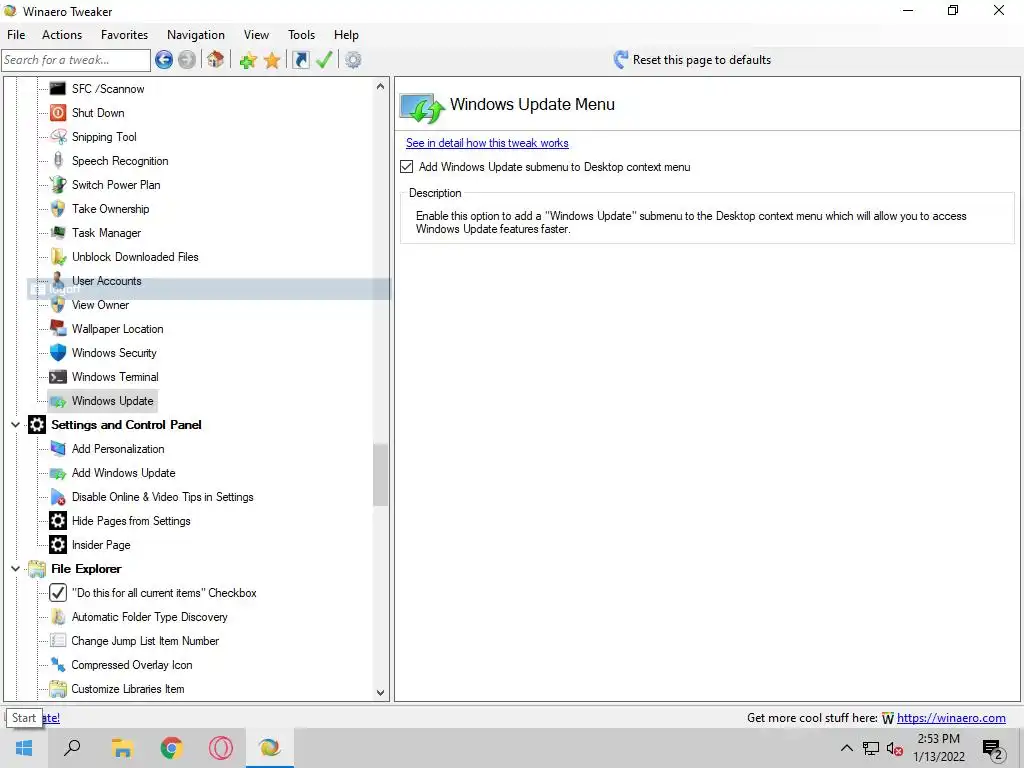The width and height of the screenshot is (1024, 768).
Task: Click the Unblock Downloaded Files icon
Action: coord(58,257)
